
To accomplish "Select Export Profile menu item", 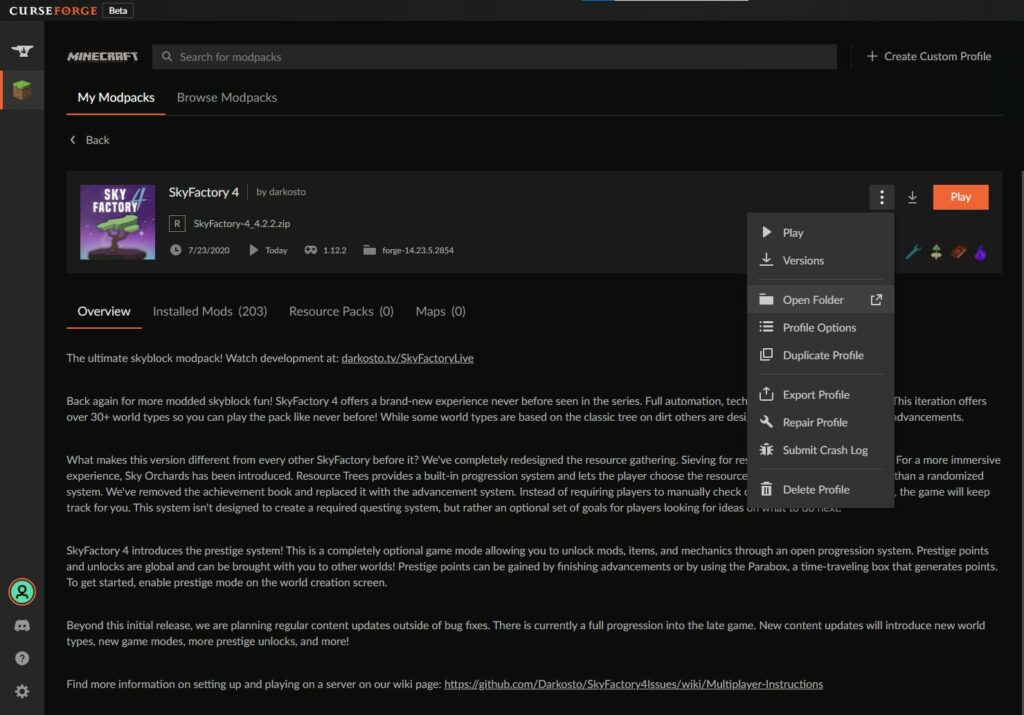I will click(820, 394).
